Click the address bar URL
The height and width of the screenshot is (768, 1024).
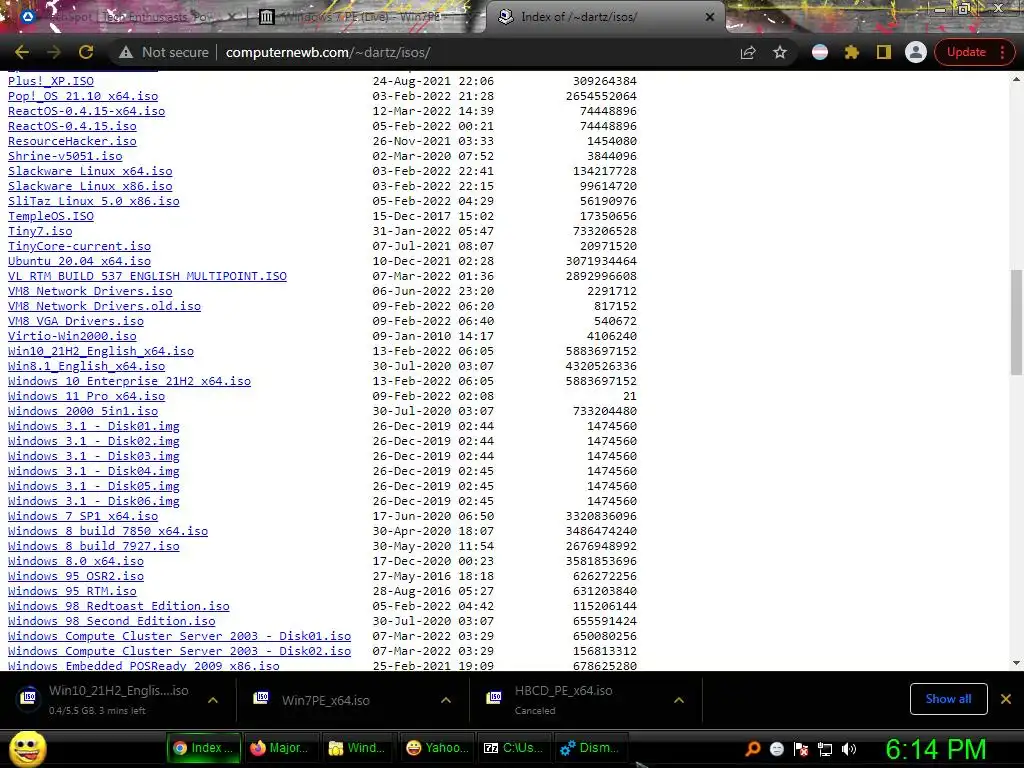pos(328,52)
